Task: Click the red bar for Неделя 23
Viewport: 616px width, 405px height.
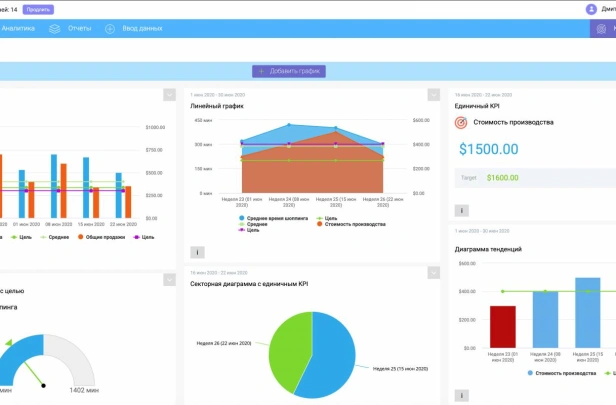Action: [x=503, y=327]
